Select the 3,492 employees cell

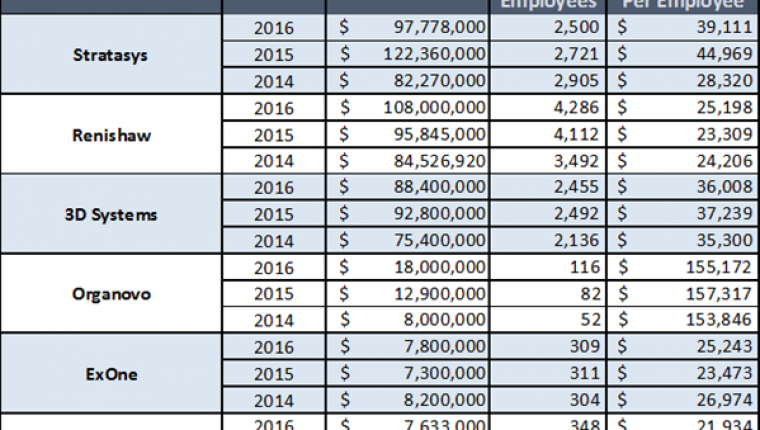pyautogui.click(x=548, y=160)
